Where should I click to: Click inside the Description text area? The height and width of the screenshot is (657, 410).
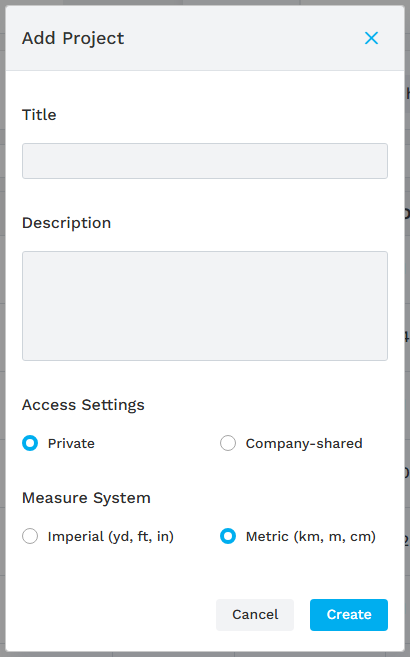pos(205,306)
